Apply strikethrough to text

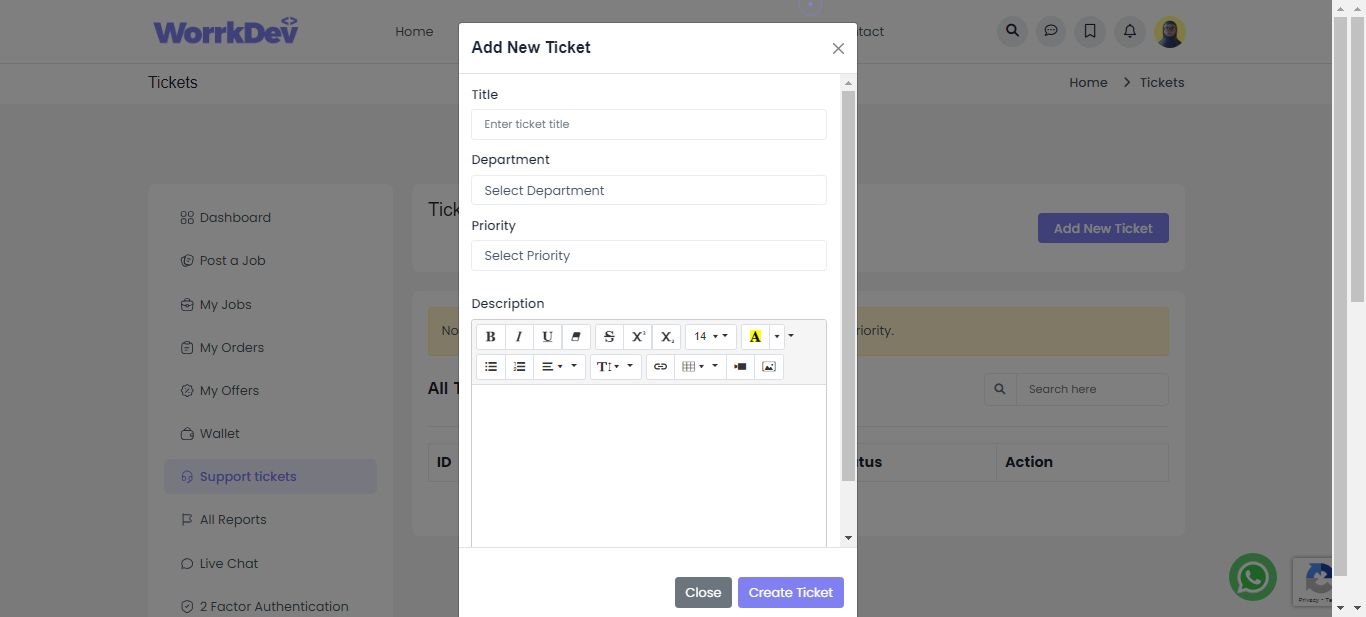click(x=609, y=337)
